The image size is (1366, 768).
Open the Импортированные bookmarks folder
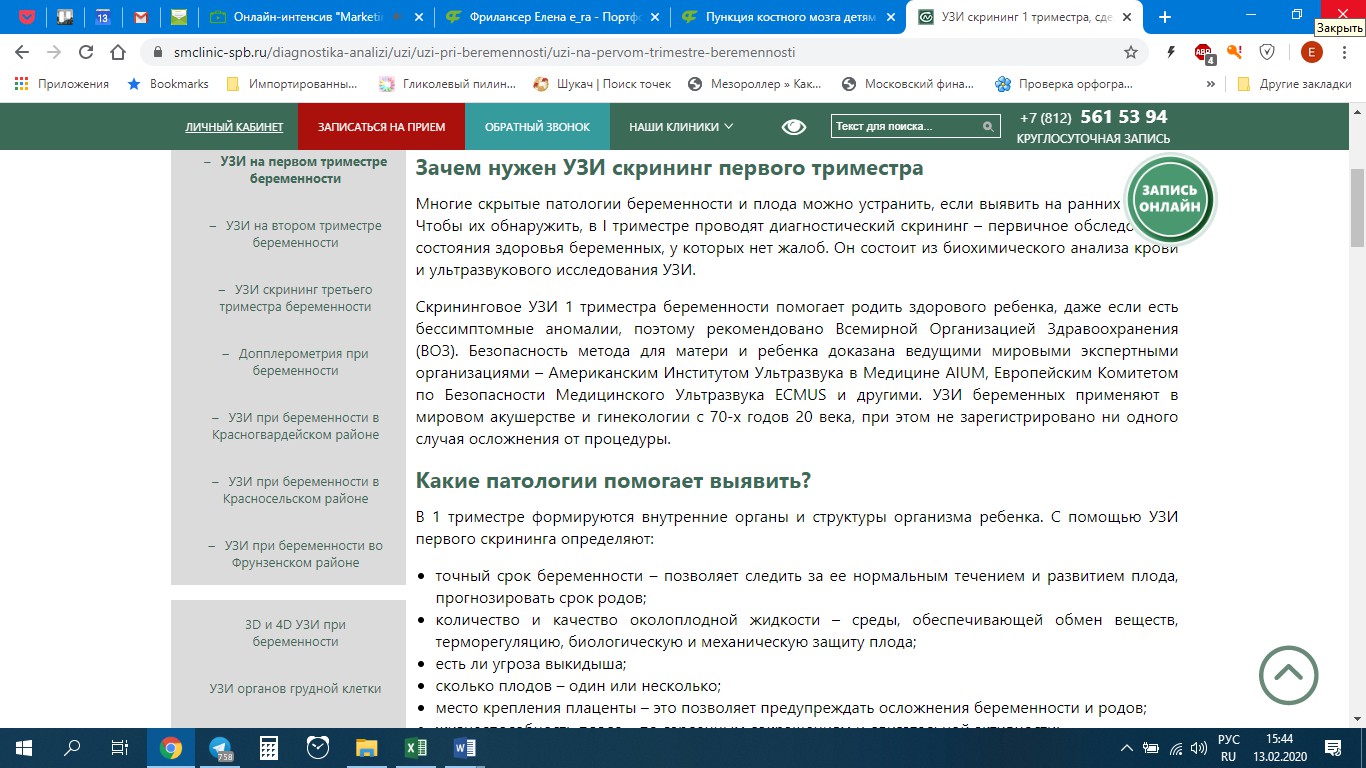tap(292, 84)
